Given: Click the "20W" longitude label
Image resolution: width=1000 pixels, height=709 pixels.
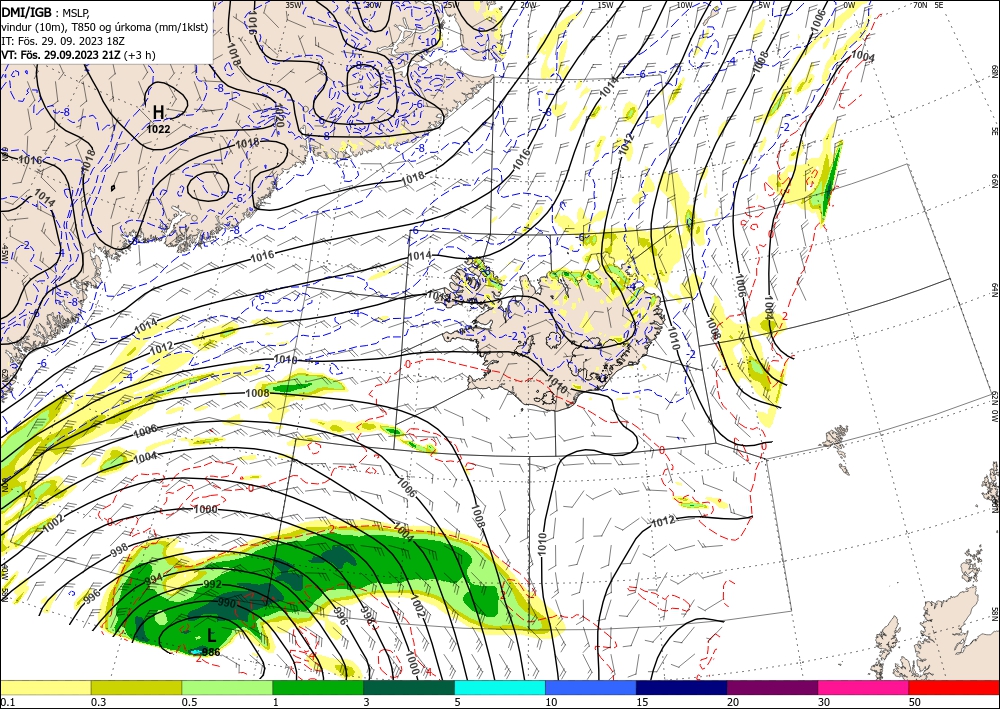Looking at the screenshot, I should (x=528, y=5).
